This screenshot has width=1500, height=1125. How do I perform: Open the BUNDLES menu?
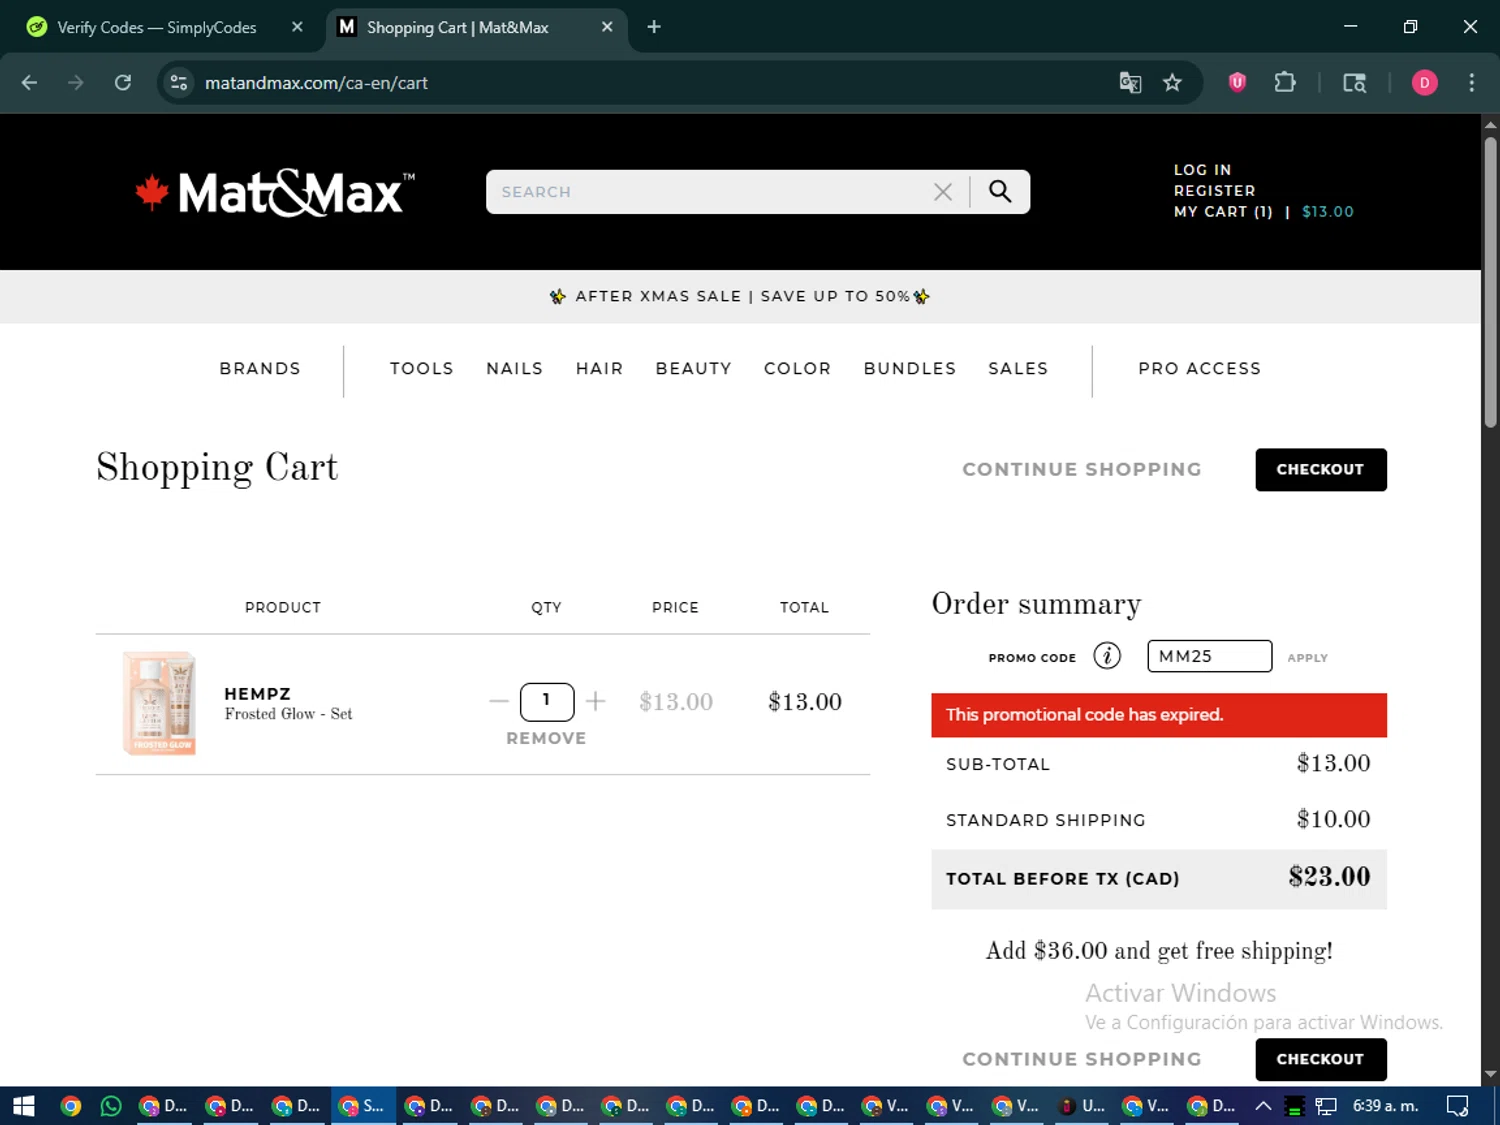pyautogui.click(x=910, y=369)
